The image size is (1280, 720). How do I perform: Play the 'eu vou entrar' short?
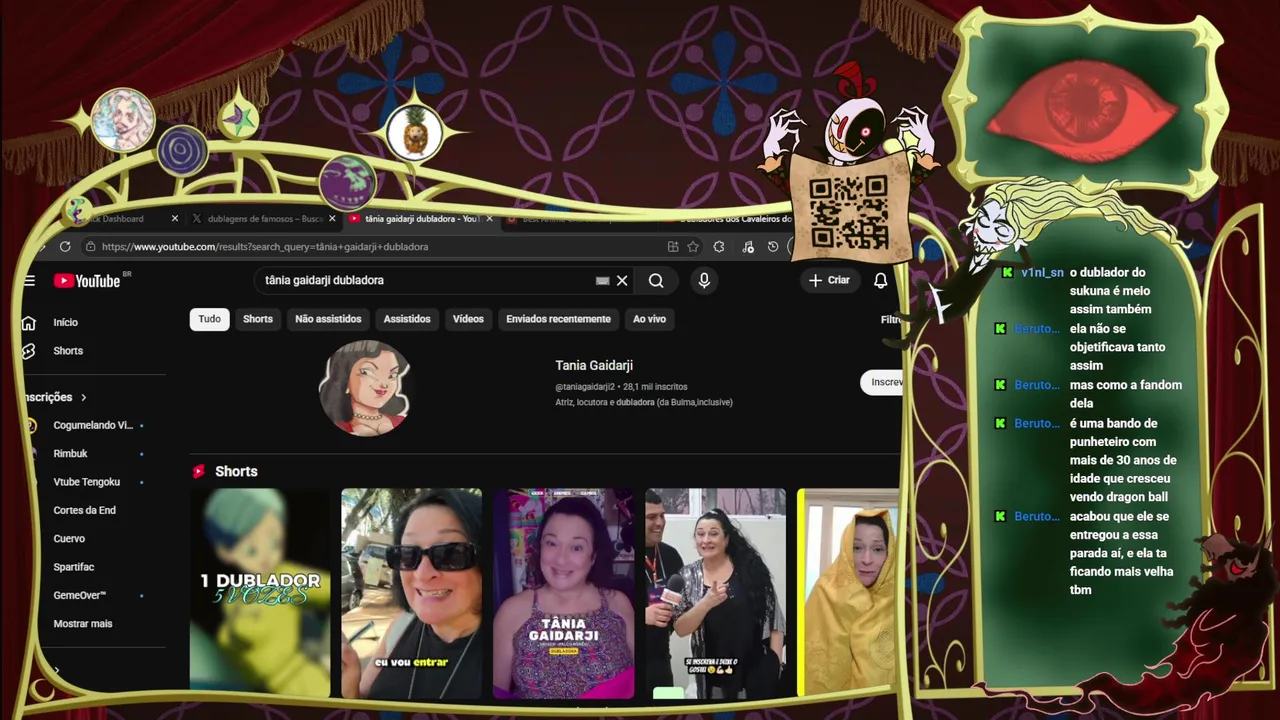coord(411,592)
